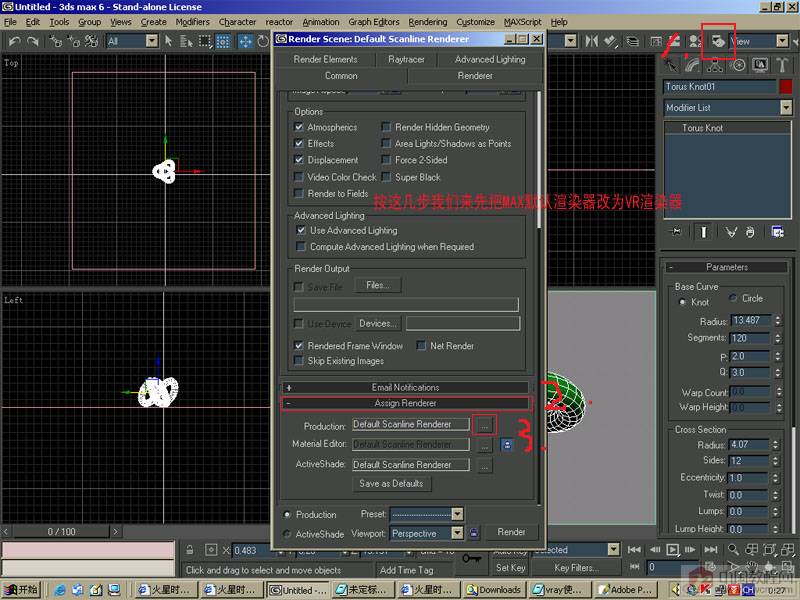Enable Render Hidden Geometry
800x600 pixels.
(x=386, y=127)
